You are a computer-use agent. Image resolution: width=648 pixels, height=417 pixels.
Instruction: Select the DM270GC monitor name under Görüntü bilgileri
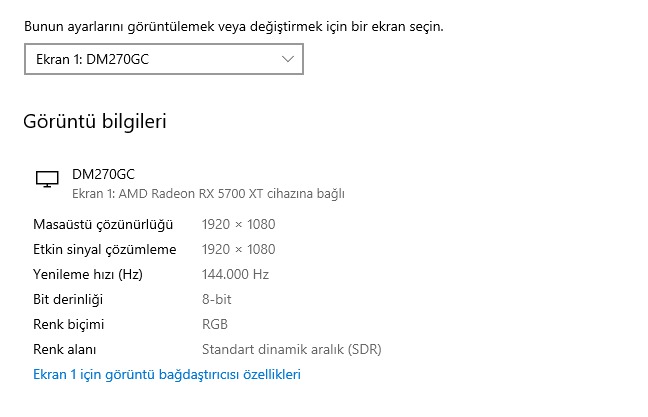tap(103, 174)
